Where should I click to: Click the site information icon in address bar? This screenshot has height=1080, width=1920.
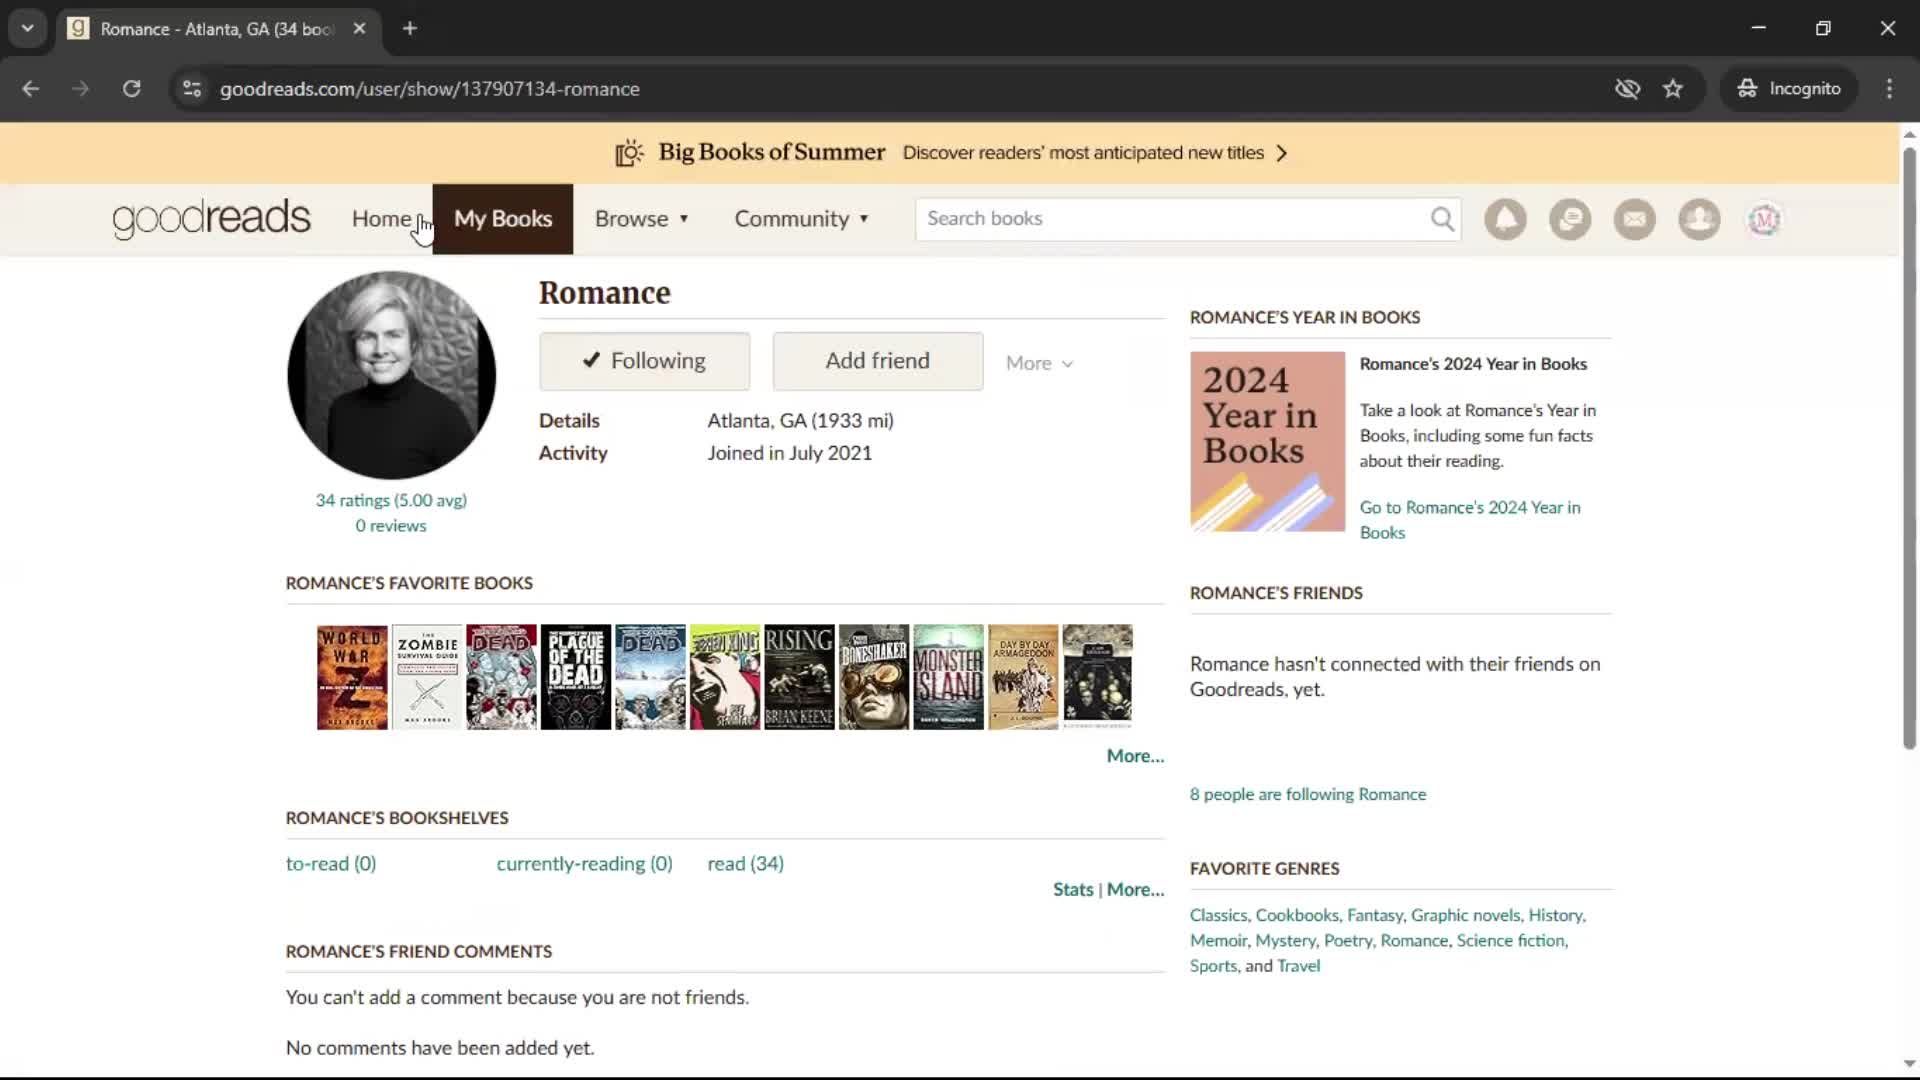tap(192, 89)
